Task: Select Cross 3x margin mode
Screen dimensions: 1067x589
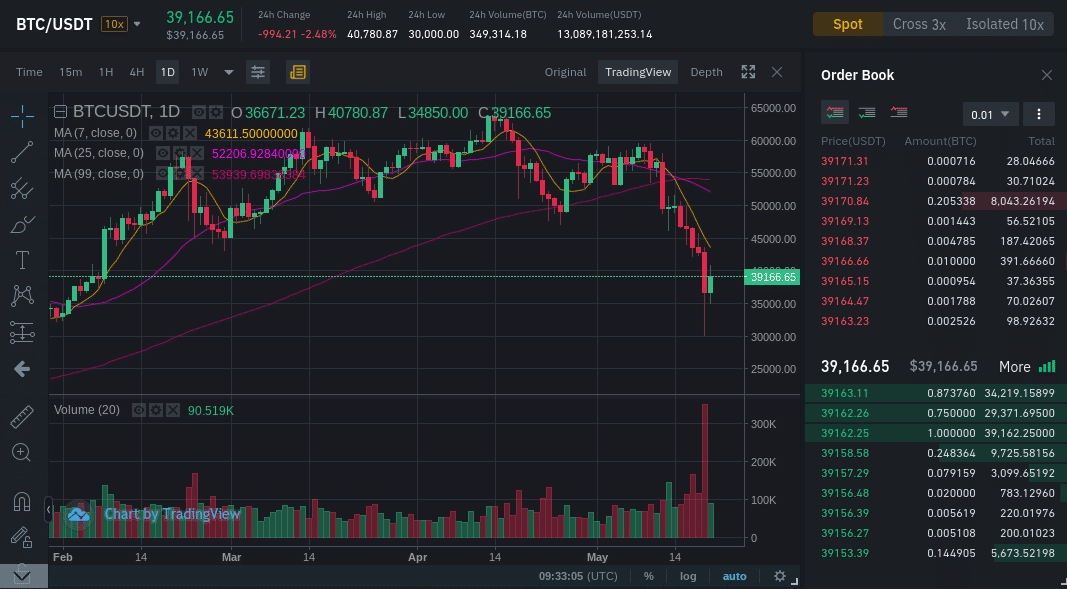Action: (919, 24)
